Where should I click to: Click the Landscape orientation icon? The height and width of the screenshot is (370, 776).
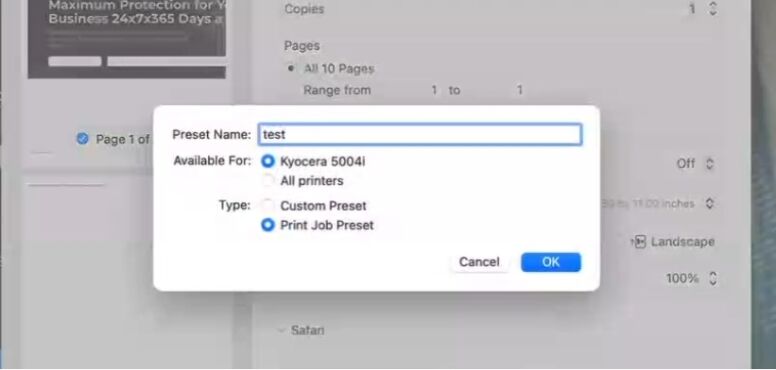tap(639, 242)
